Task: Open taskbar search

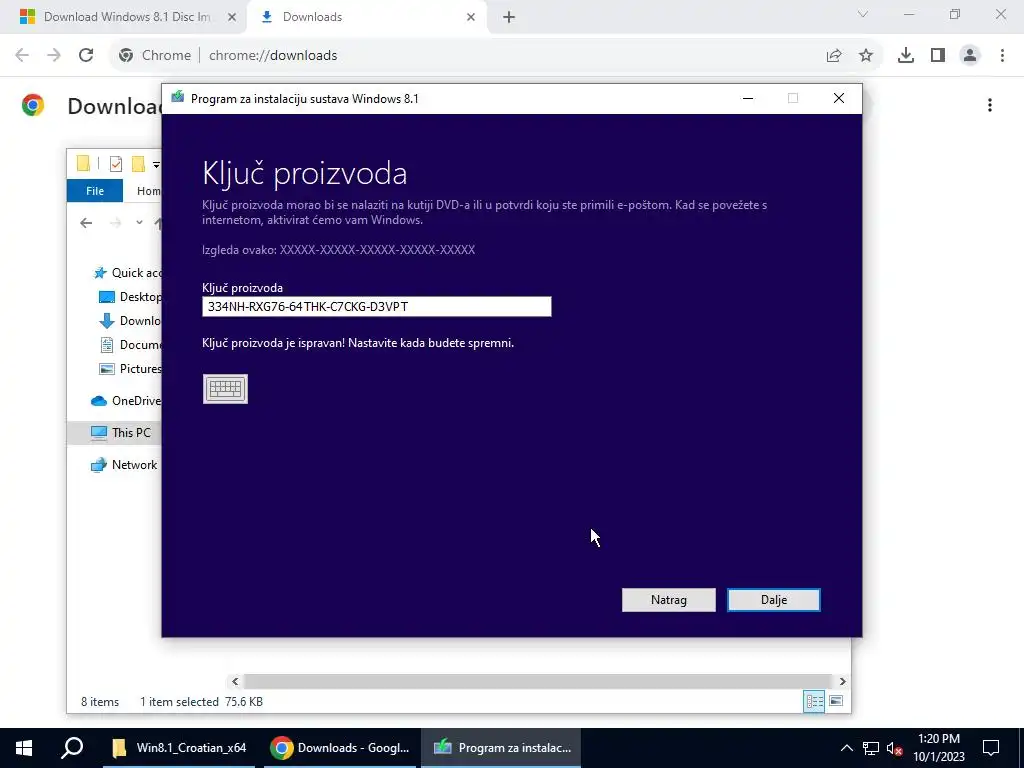Action: click(x=72, y=748)
